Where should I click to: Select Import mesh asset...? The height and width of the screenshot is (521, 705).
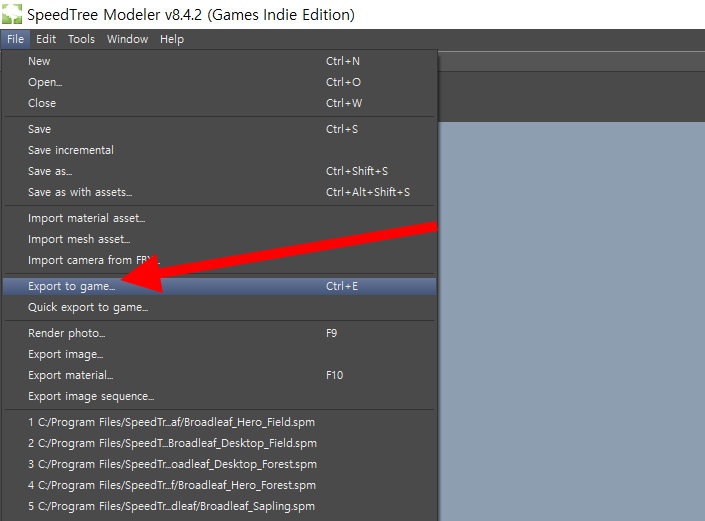pyautogui.click(x=219, y=239)
